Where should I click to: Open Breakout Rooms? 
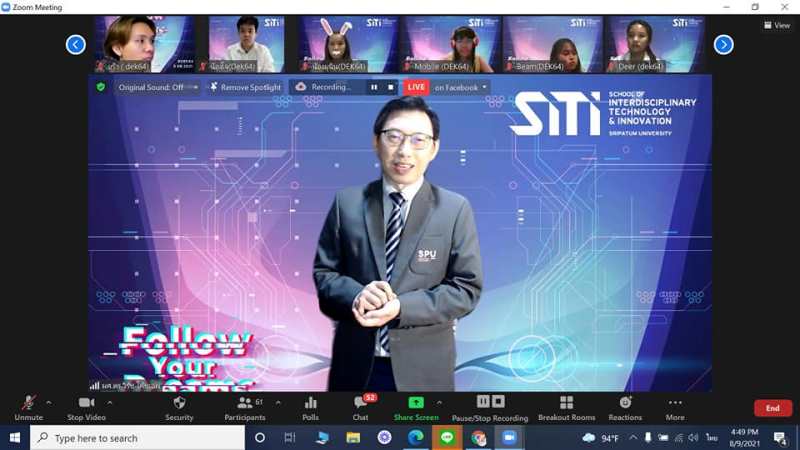pyautogui.click(x=566, y=407)
